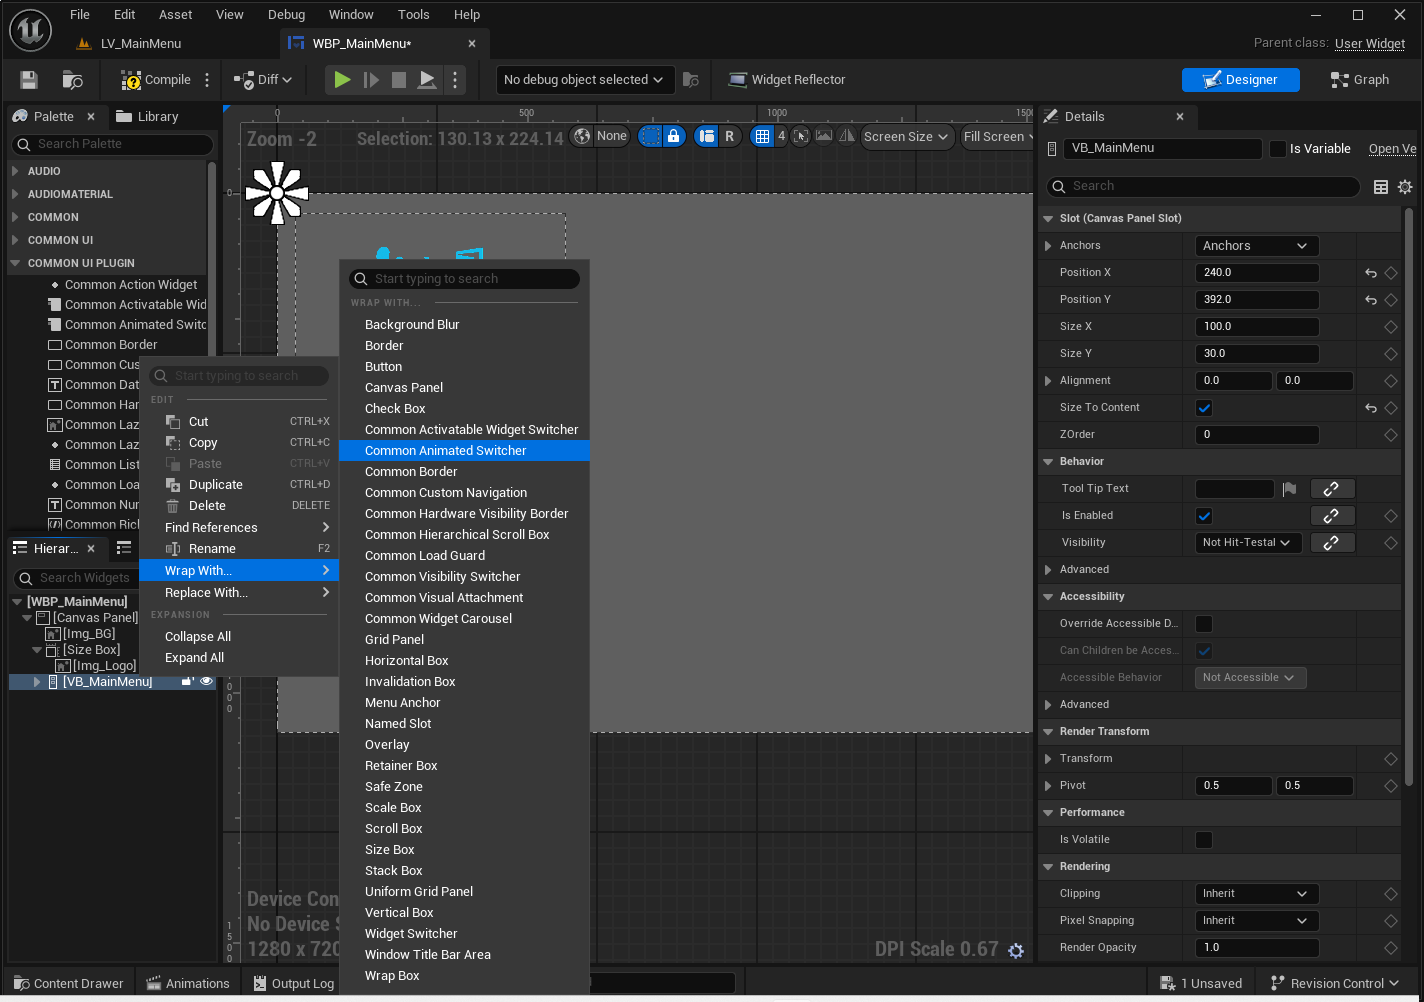Open the File menu
Screen dimensions: 1424x1002
point(80,15)
